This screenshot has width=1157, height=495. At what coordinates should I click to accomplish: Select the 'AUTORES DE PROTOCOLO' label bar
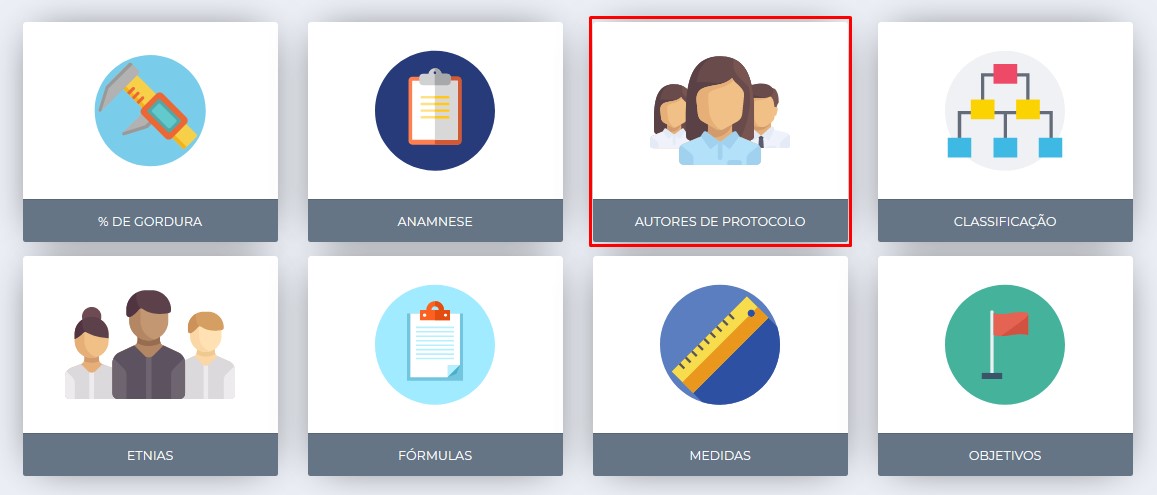click(720, 221)
